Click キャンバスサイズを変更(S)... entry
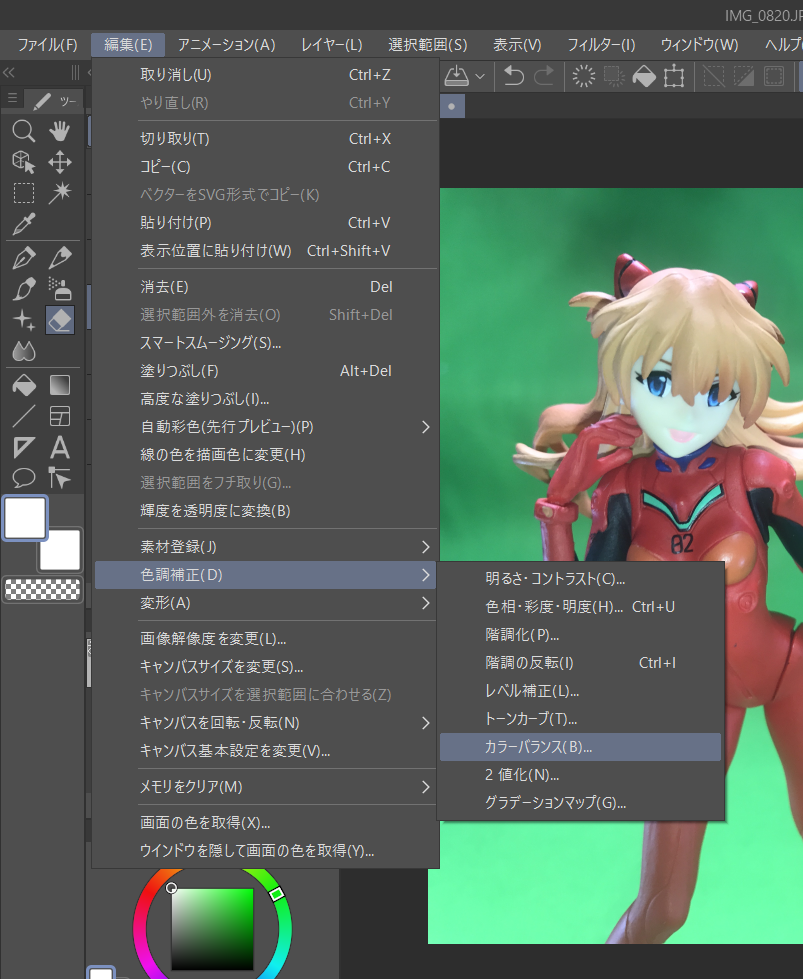The width and height of the screenshot is (803, 979). [x=266, y=667]
